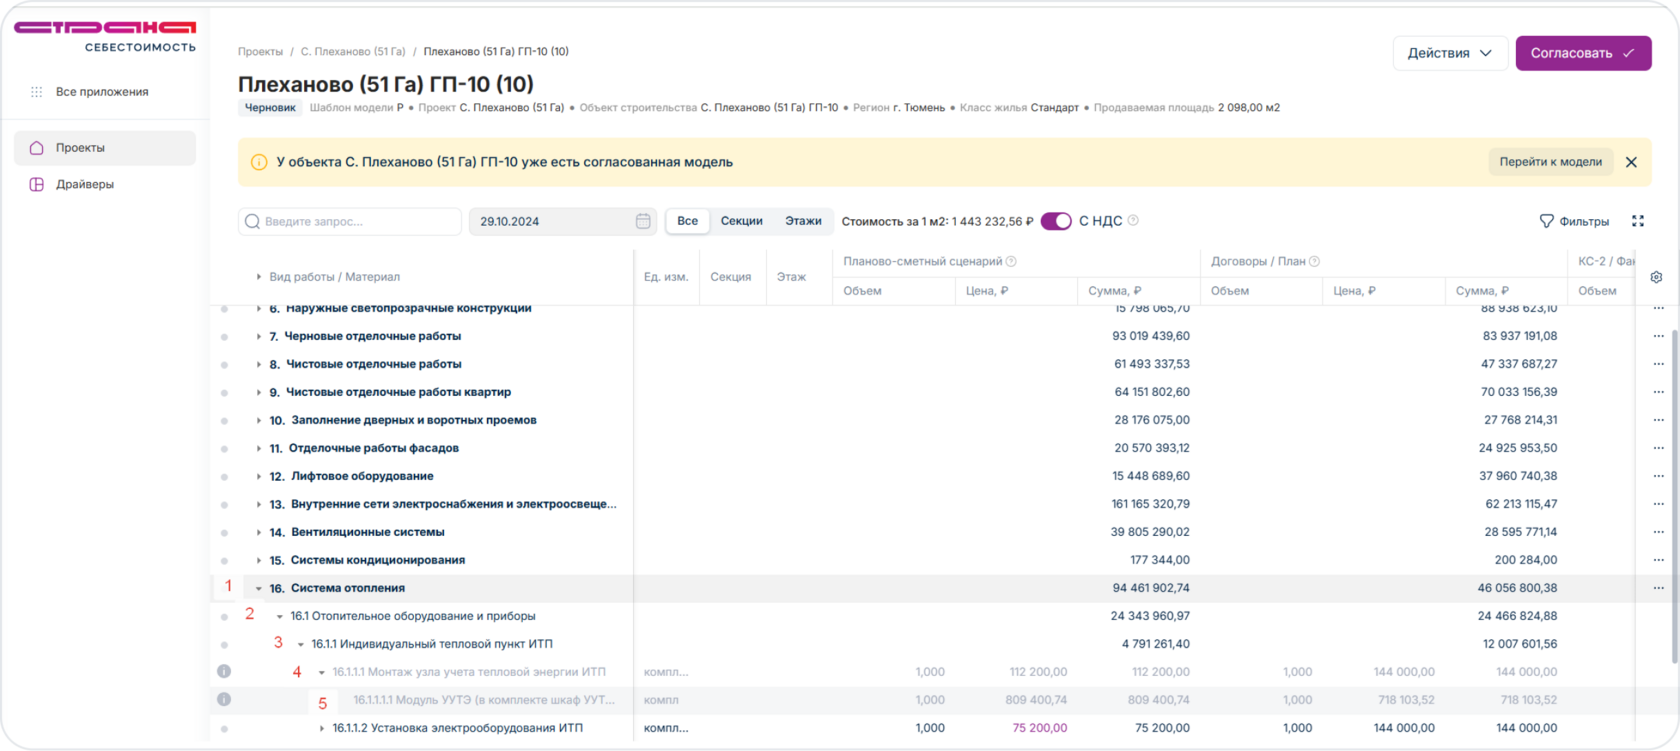Screen dimensions: 1680x751
Task: Click info icon beside Договоры / План
Action: click(1315, 262)
